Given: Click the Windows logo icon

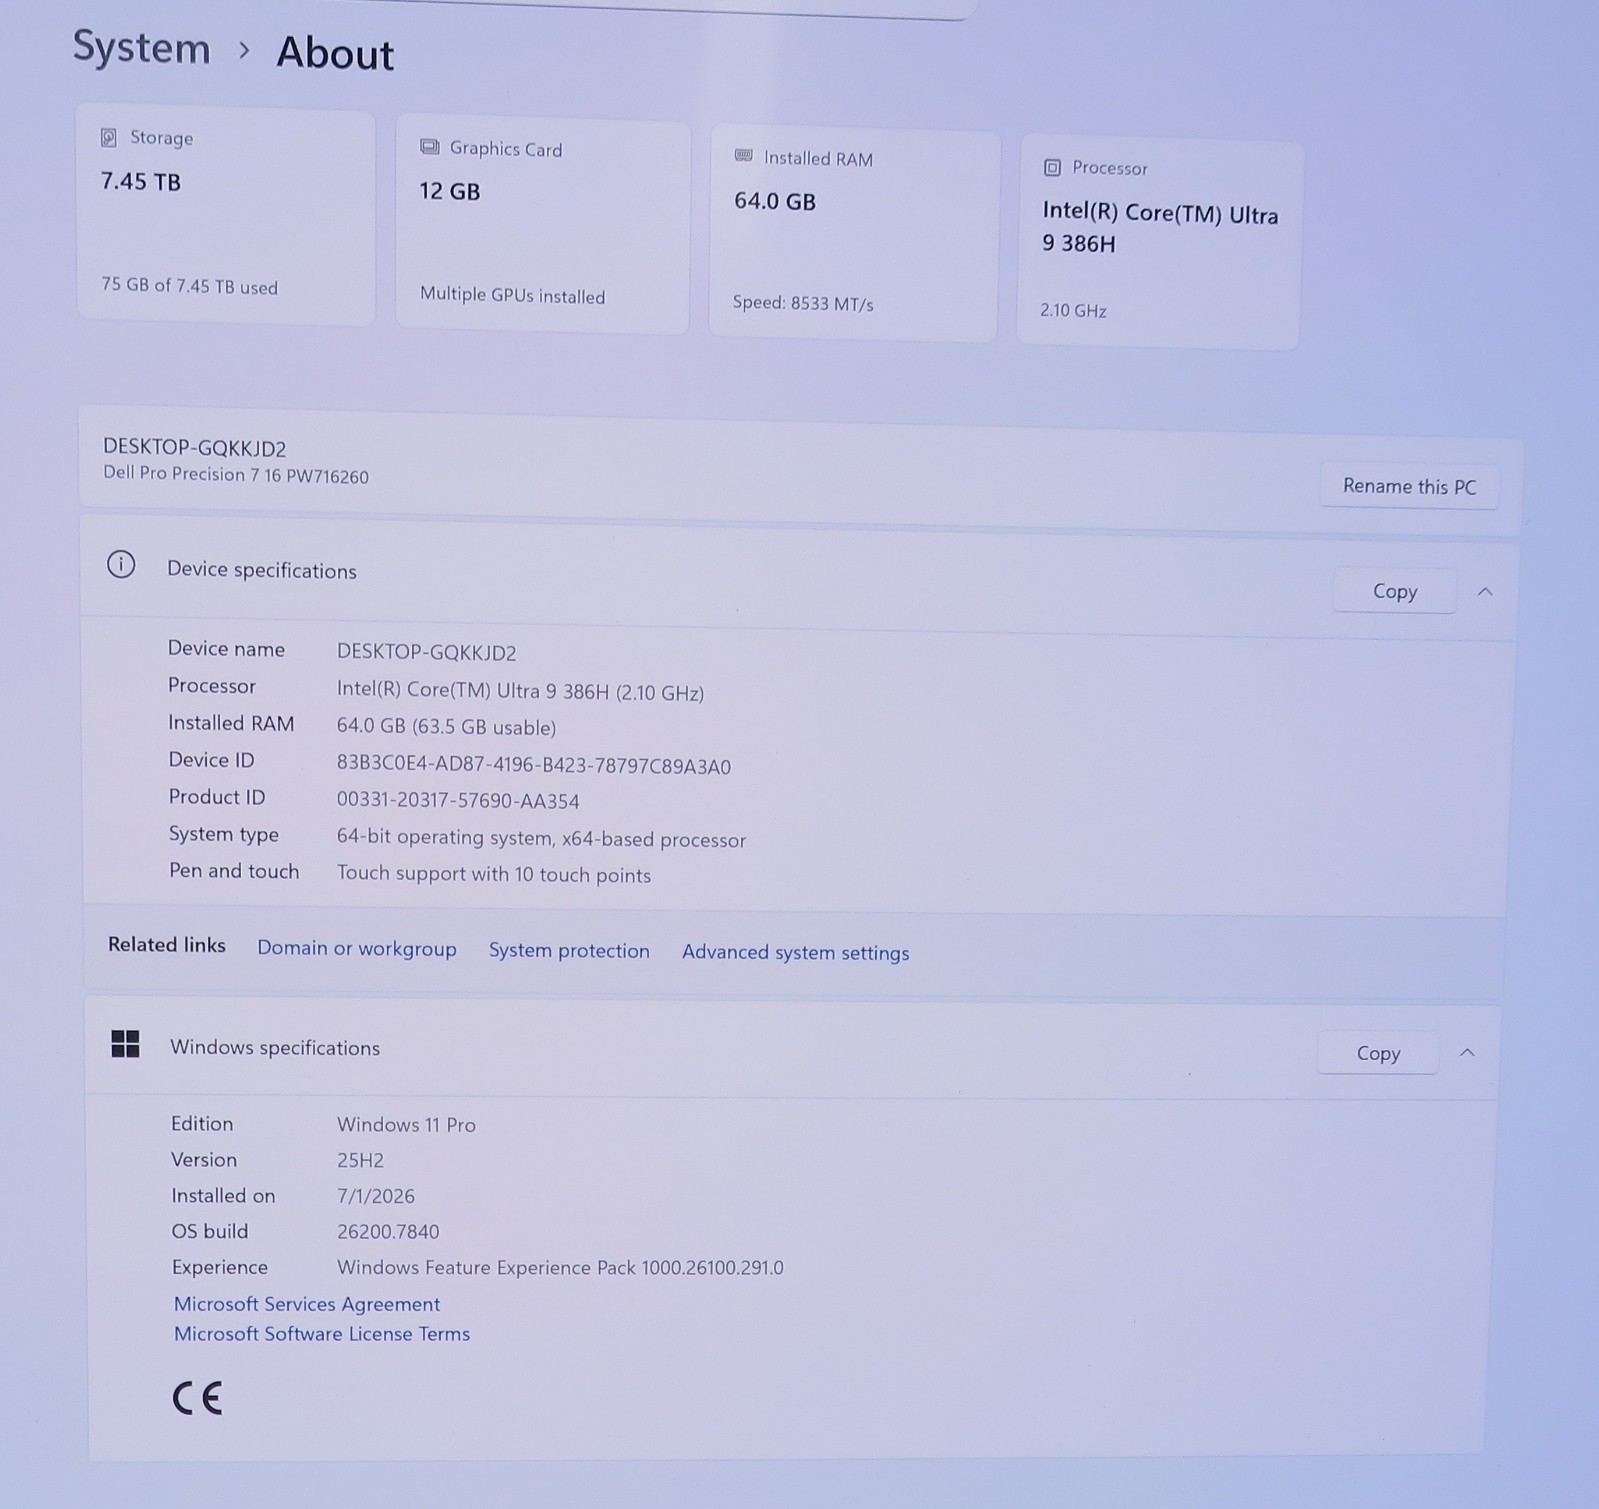Looking at the screenshot, I should click(x=125, y=1044).
